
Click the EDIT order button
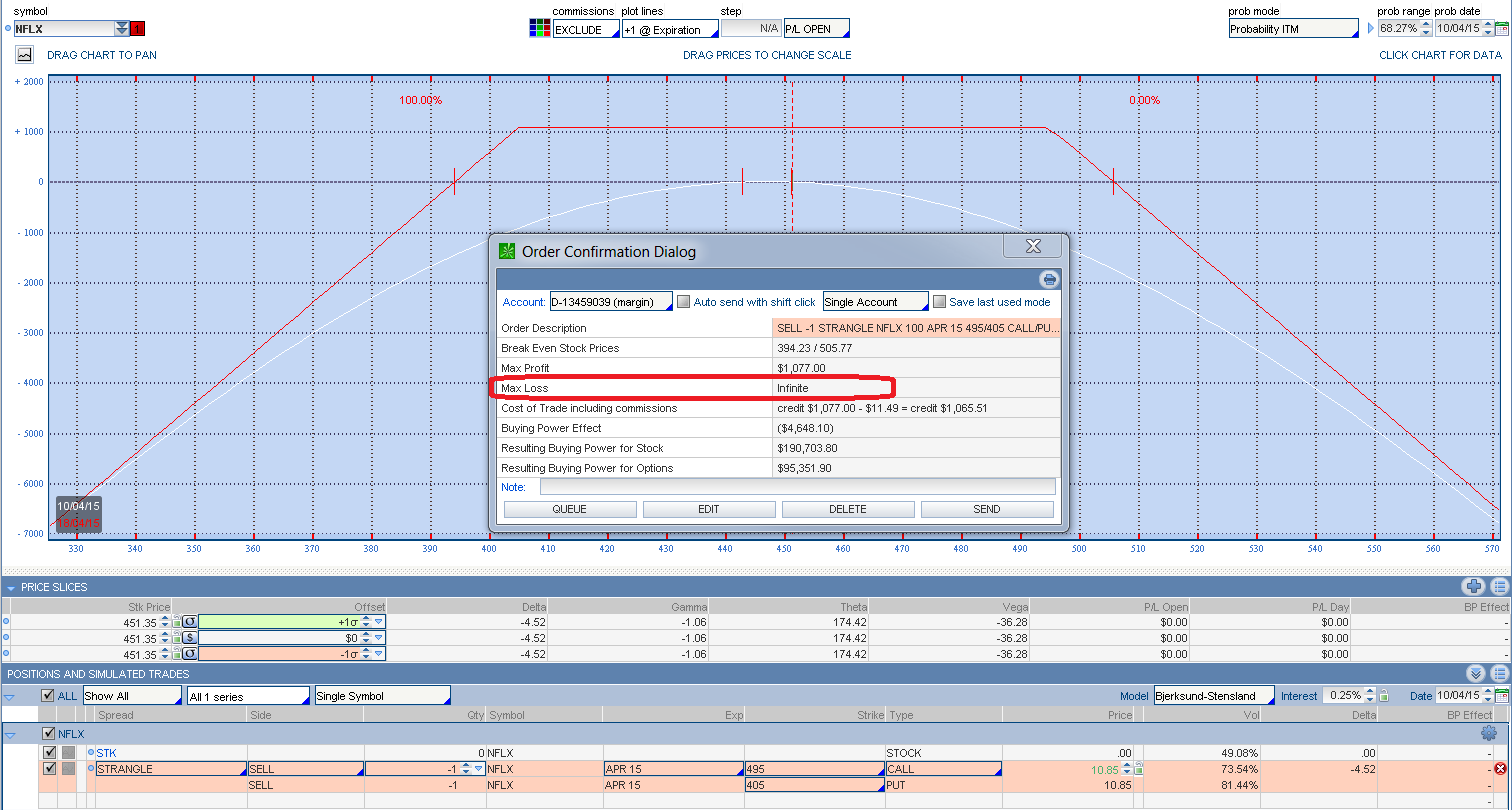click(x=709, y=509)
